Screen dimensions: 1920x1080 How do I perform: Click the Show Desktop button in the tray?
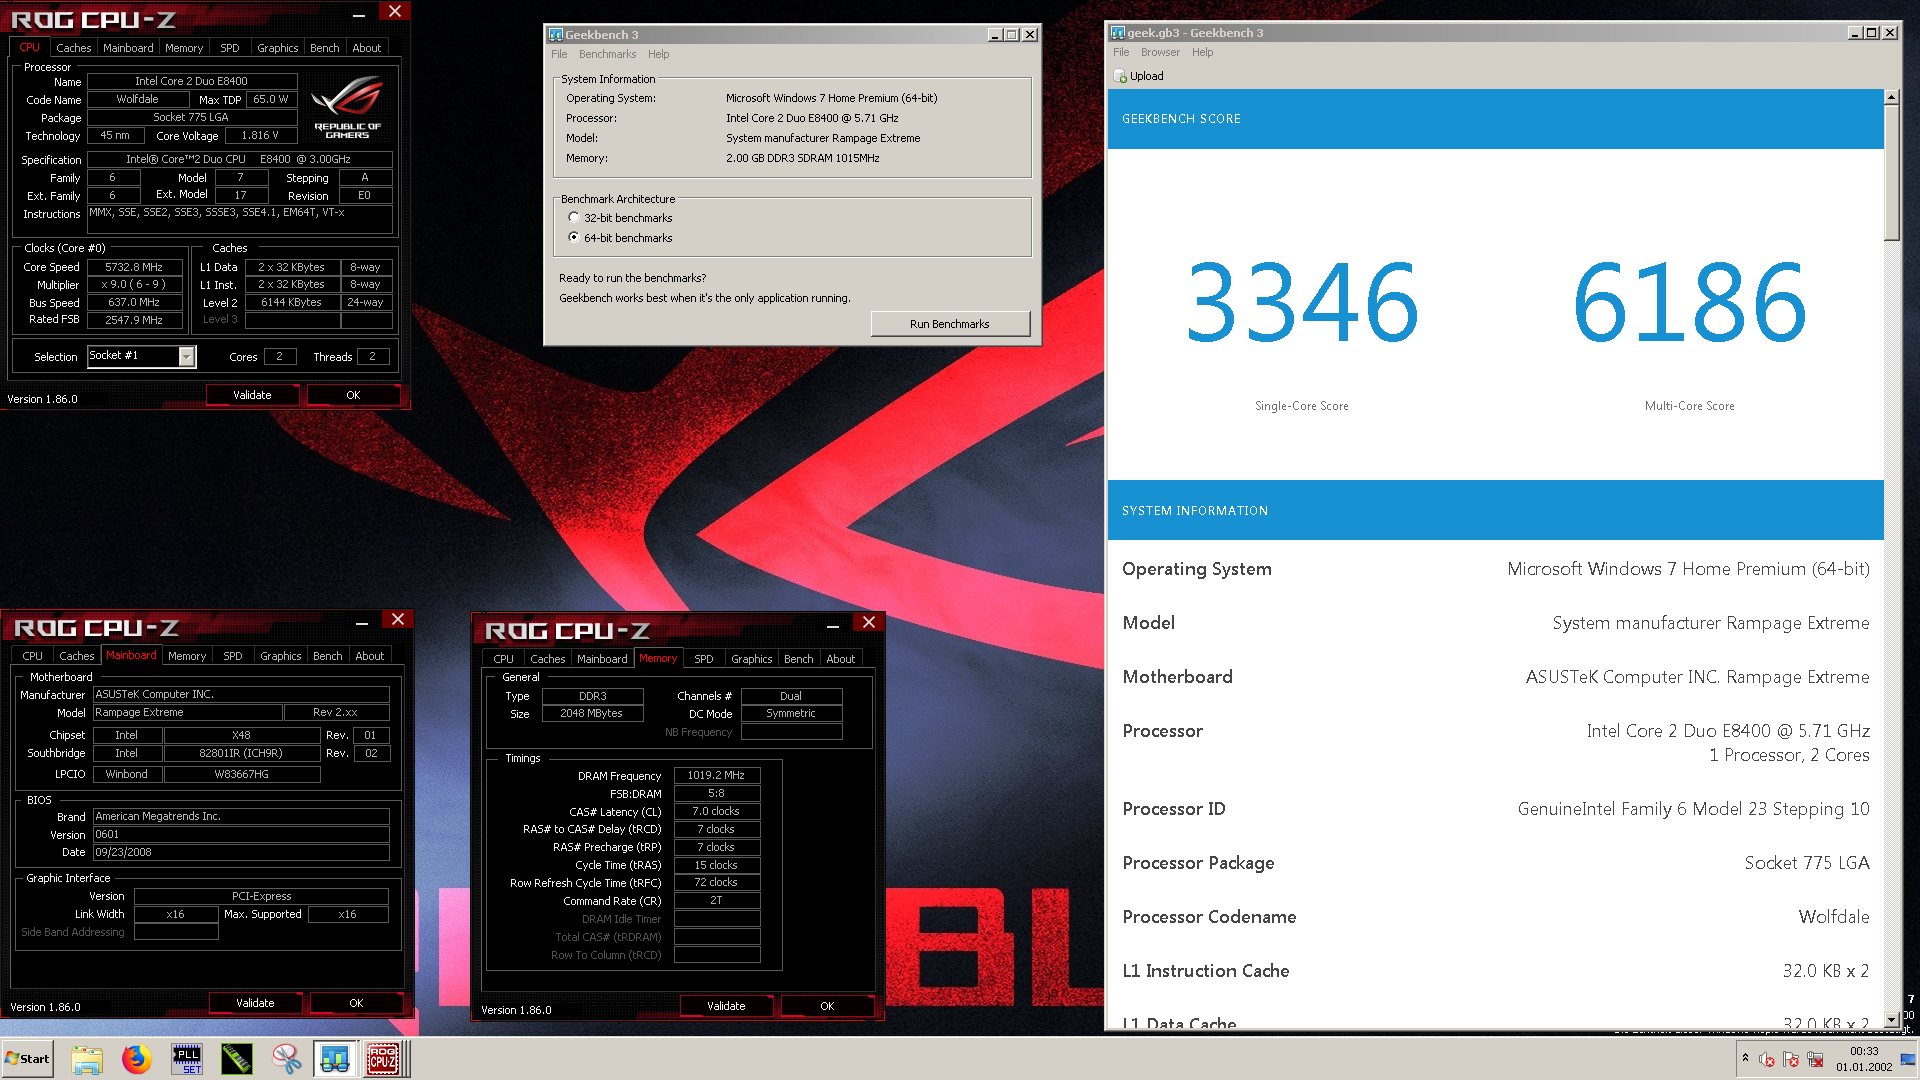click(x=1908, y=1059)
